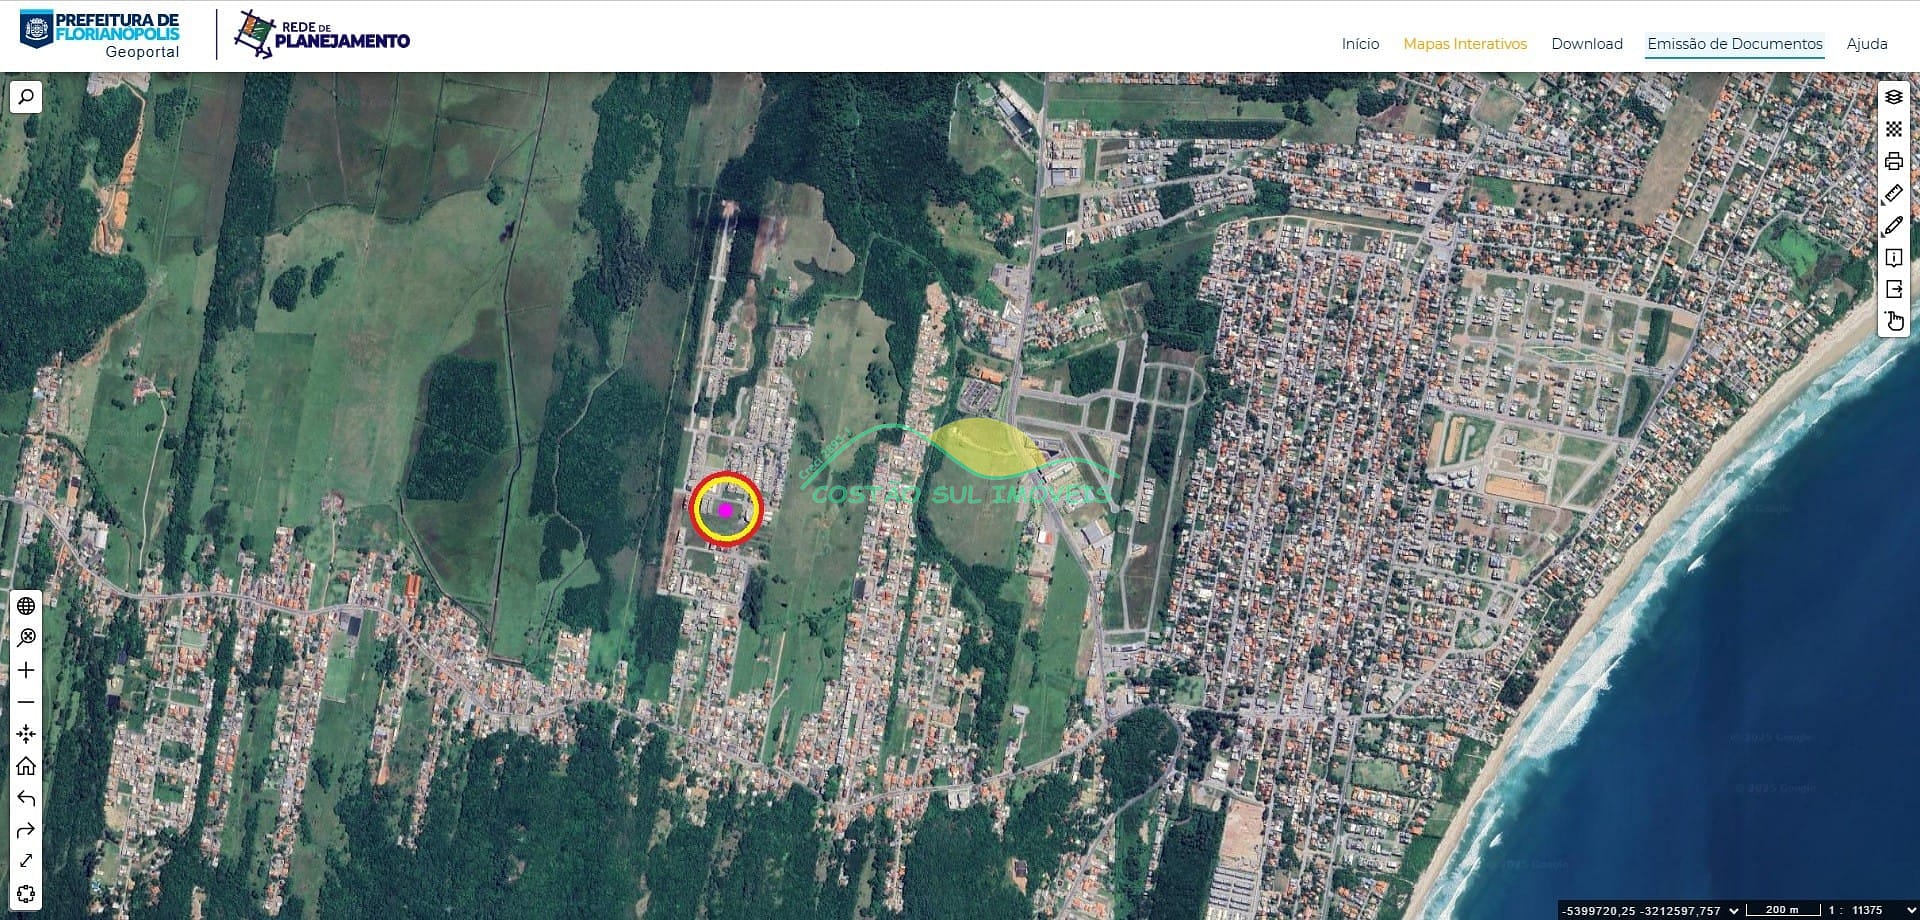Viewport: 1920px width, 920px height.
Task: Select the ruler measurement tool
Action: 1893,193
